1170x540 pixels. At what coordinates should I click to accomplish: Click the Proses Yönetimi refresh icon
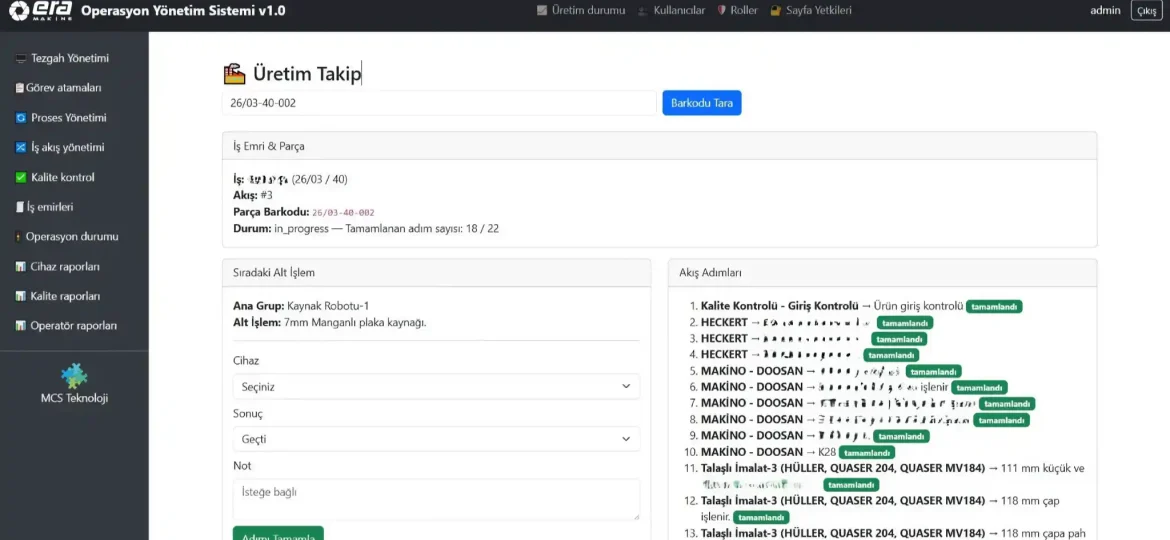tap(21, 118)
